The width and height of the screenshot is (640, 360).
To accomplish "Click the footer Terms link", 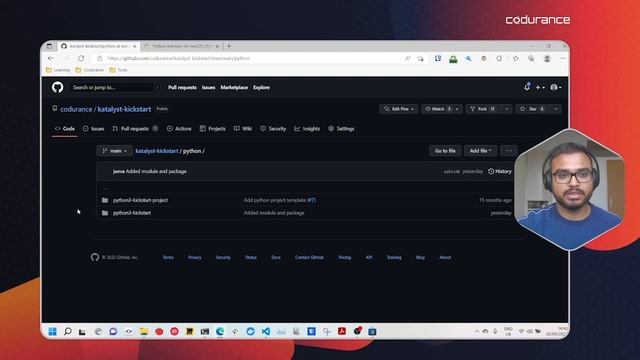I will coord(168,258).
